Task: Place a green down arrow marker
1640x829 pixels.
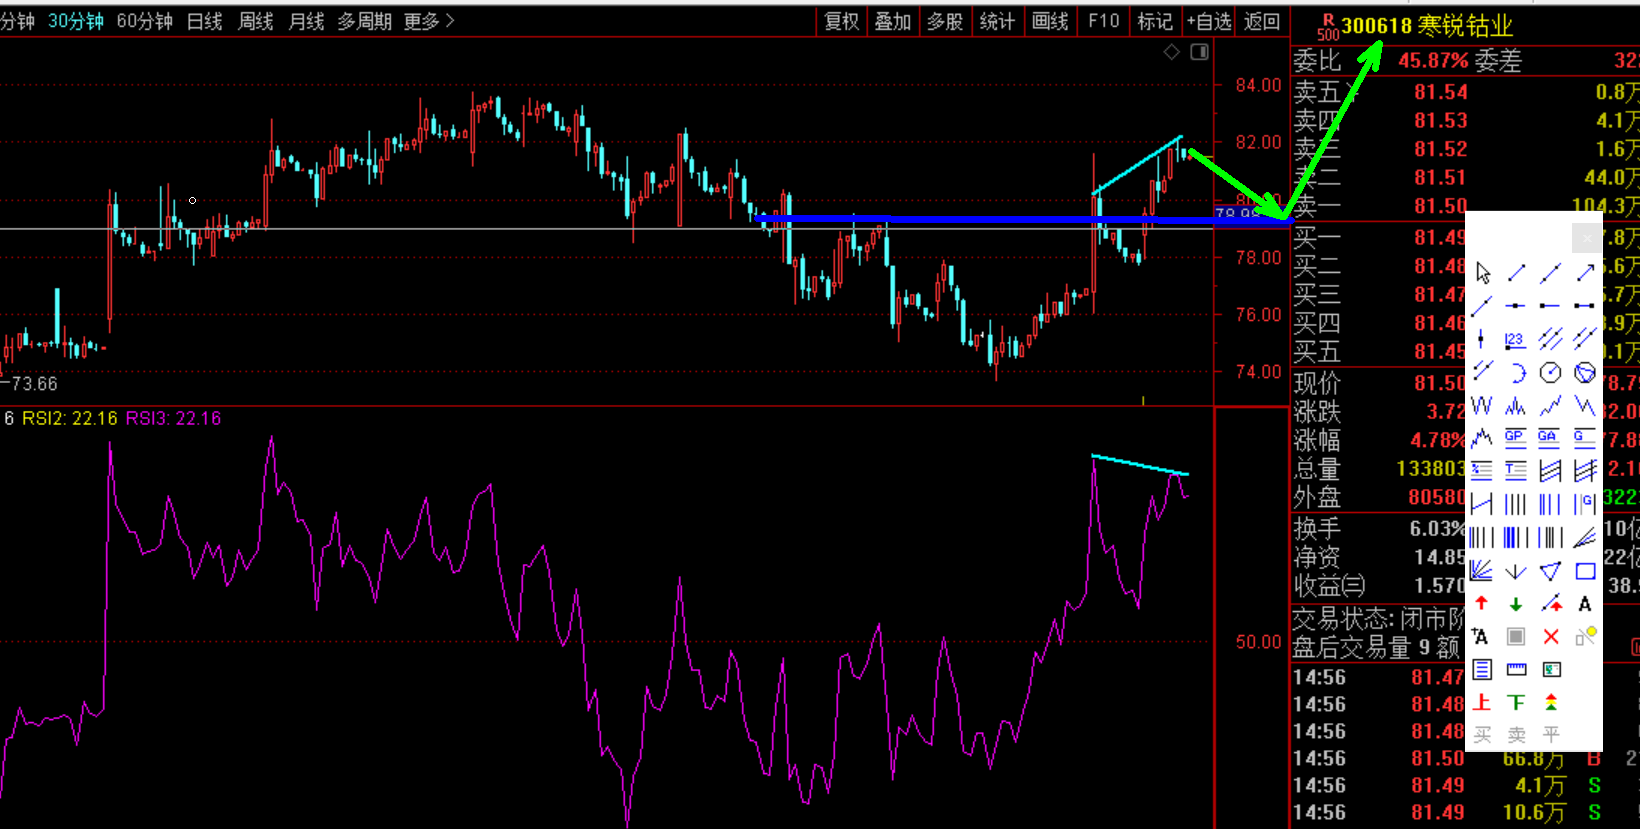Action: (1516, 604)
